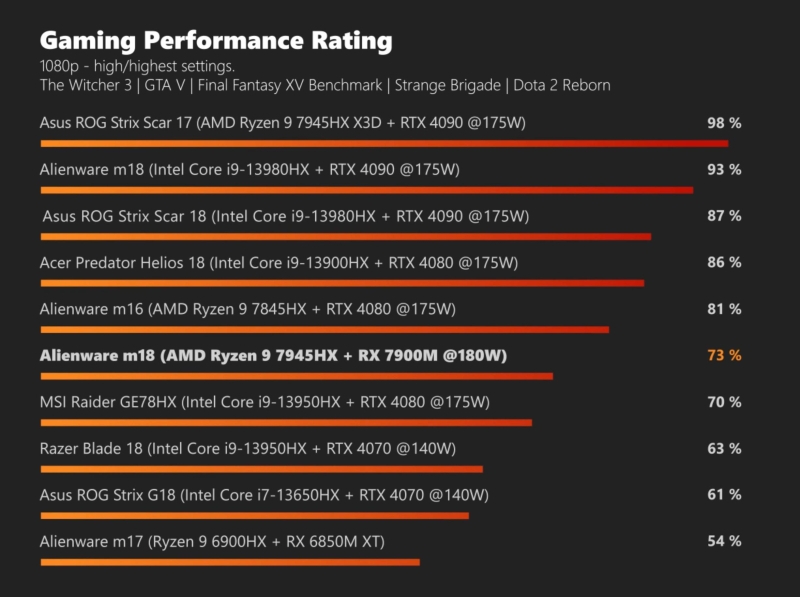
Task: Select the bold Alienware m18 RX 7900M label
Action: pos(274,355)
